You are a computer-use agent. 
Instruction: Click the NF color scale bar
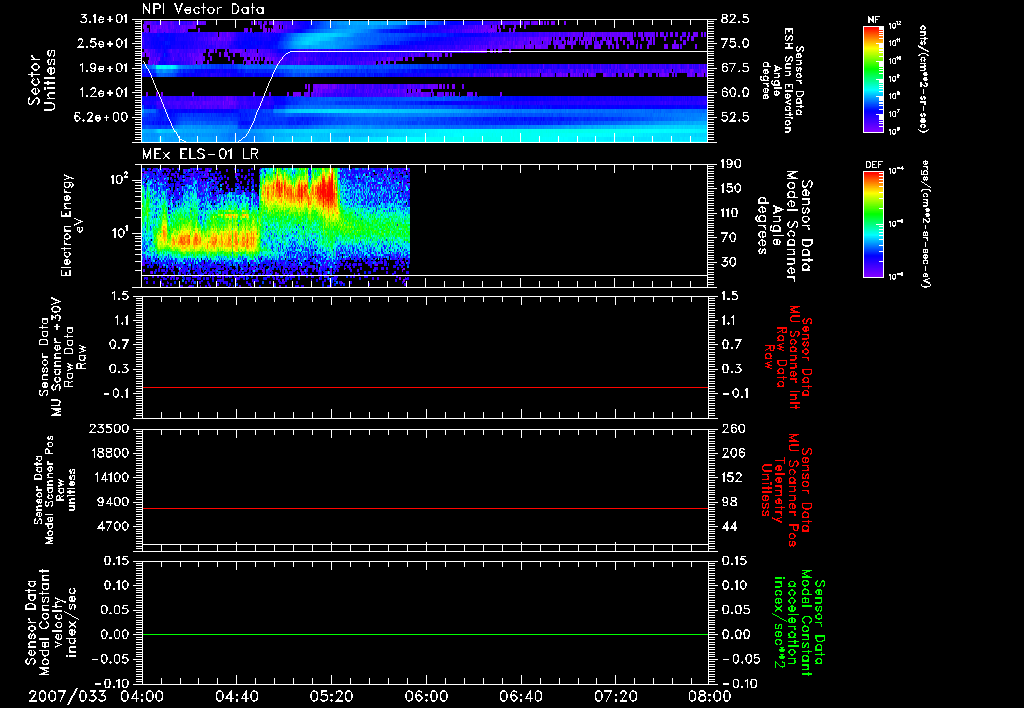873,79
